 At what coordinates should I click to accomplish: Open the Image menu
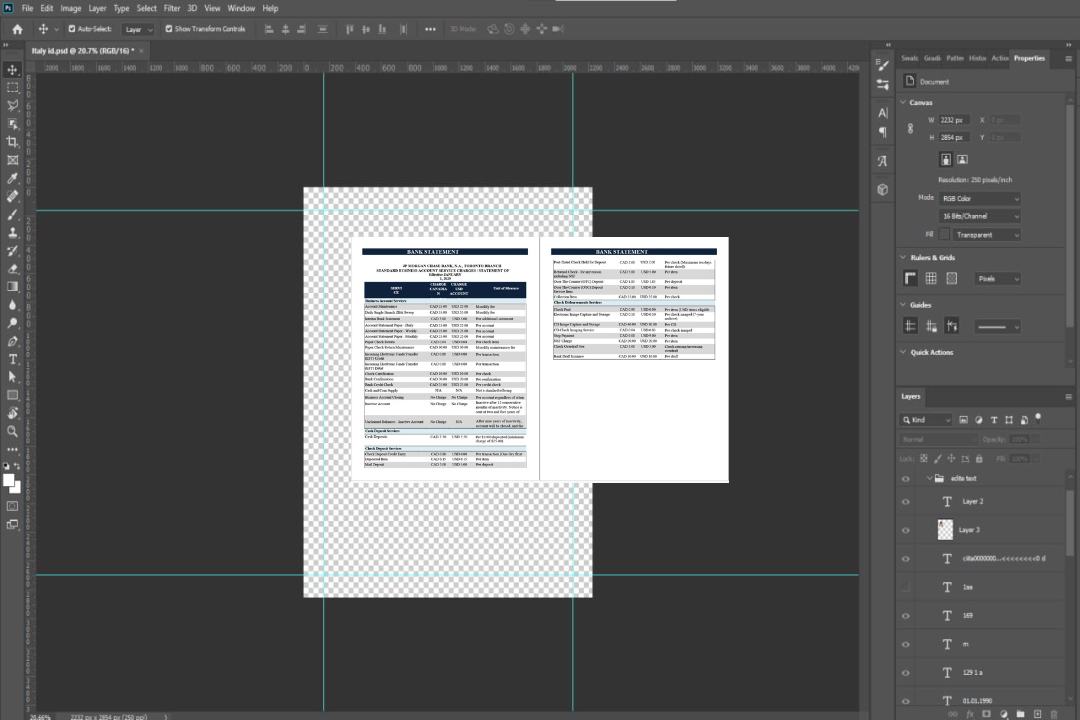(71, 8)
